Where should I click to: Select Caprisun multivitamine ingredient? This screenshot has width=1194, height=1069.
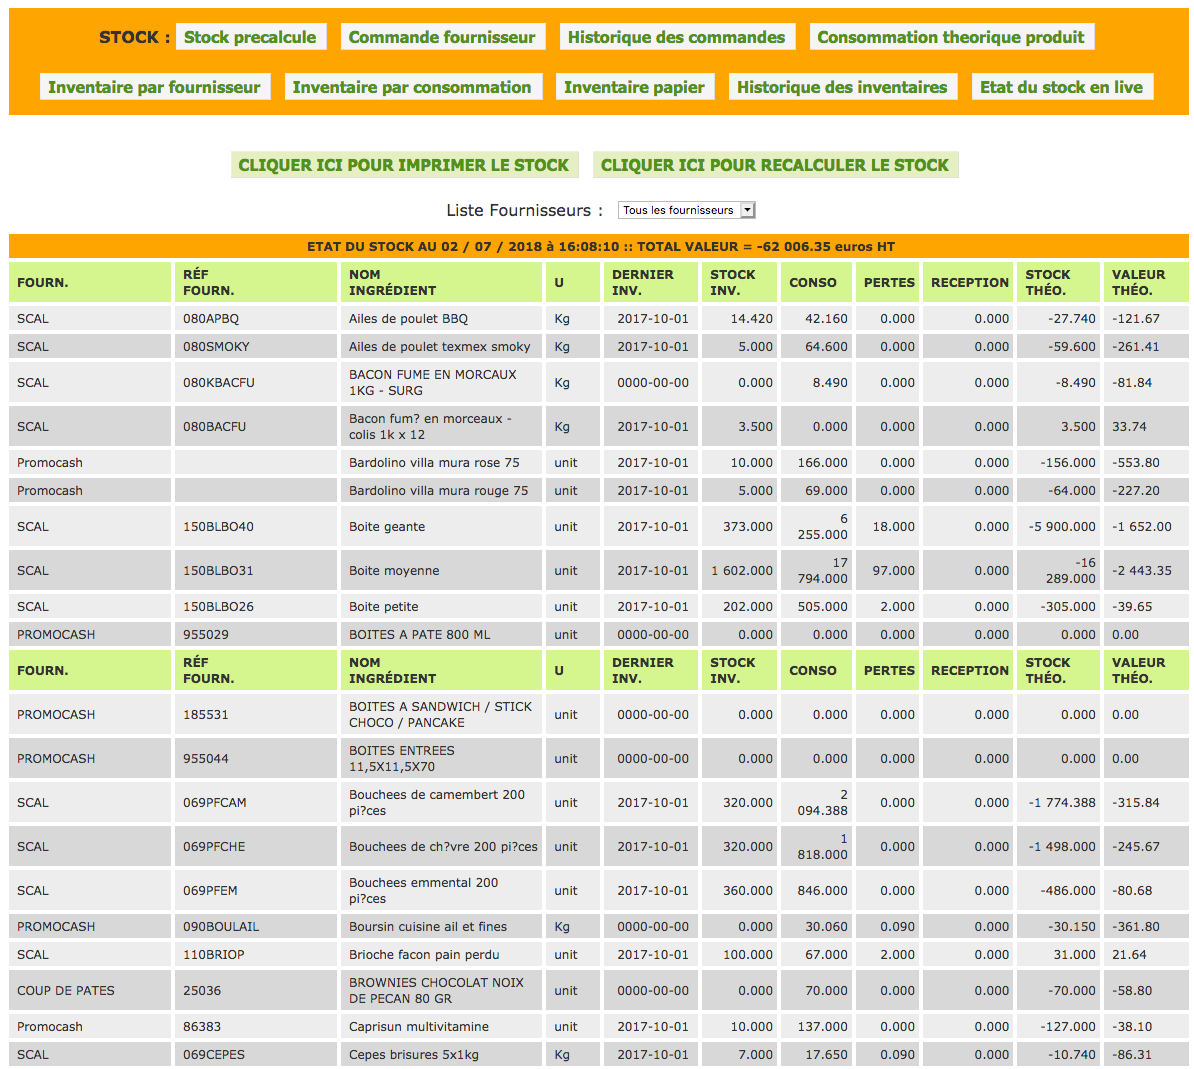click(x=419, y=1027)
